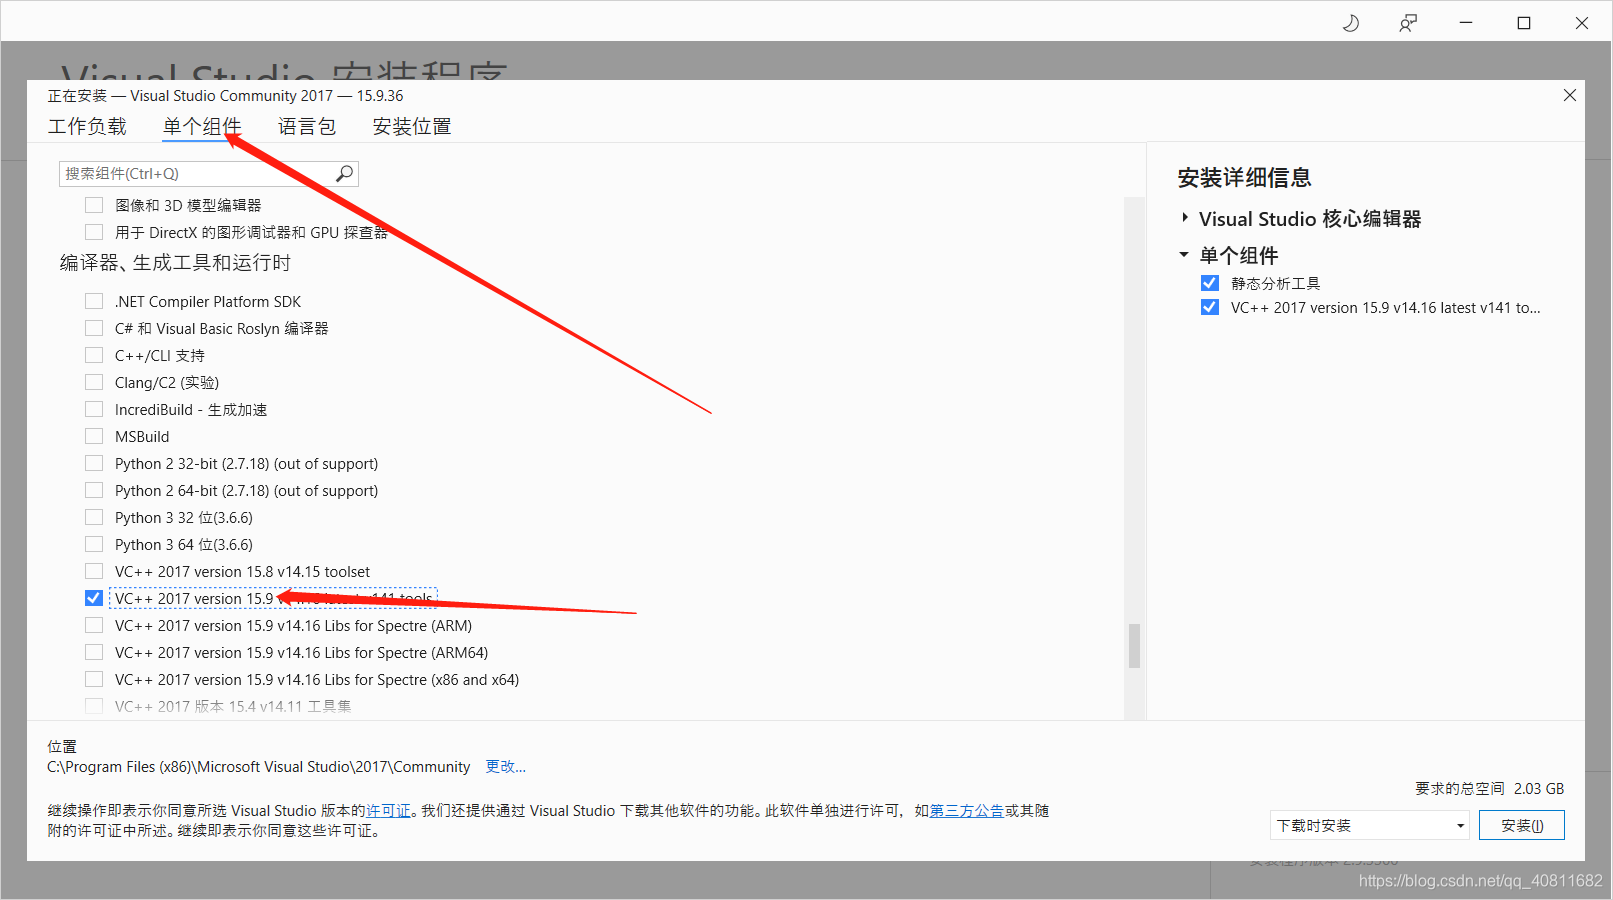The image size is (1613, 900).
Task: Check v14.16 Libs for Spectre (x86 and x64)
Action: [94, 679]
